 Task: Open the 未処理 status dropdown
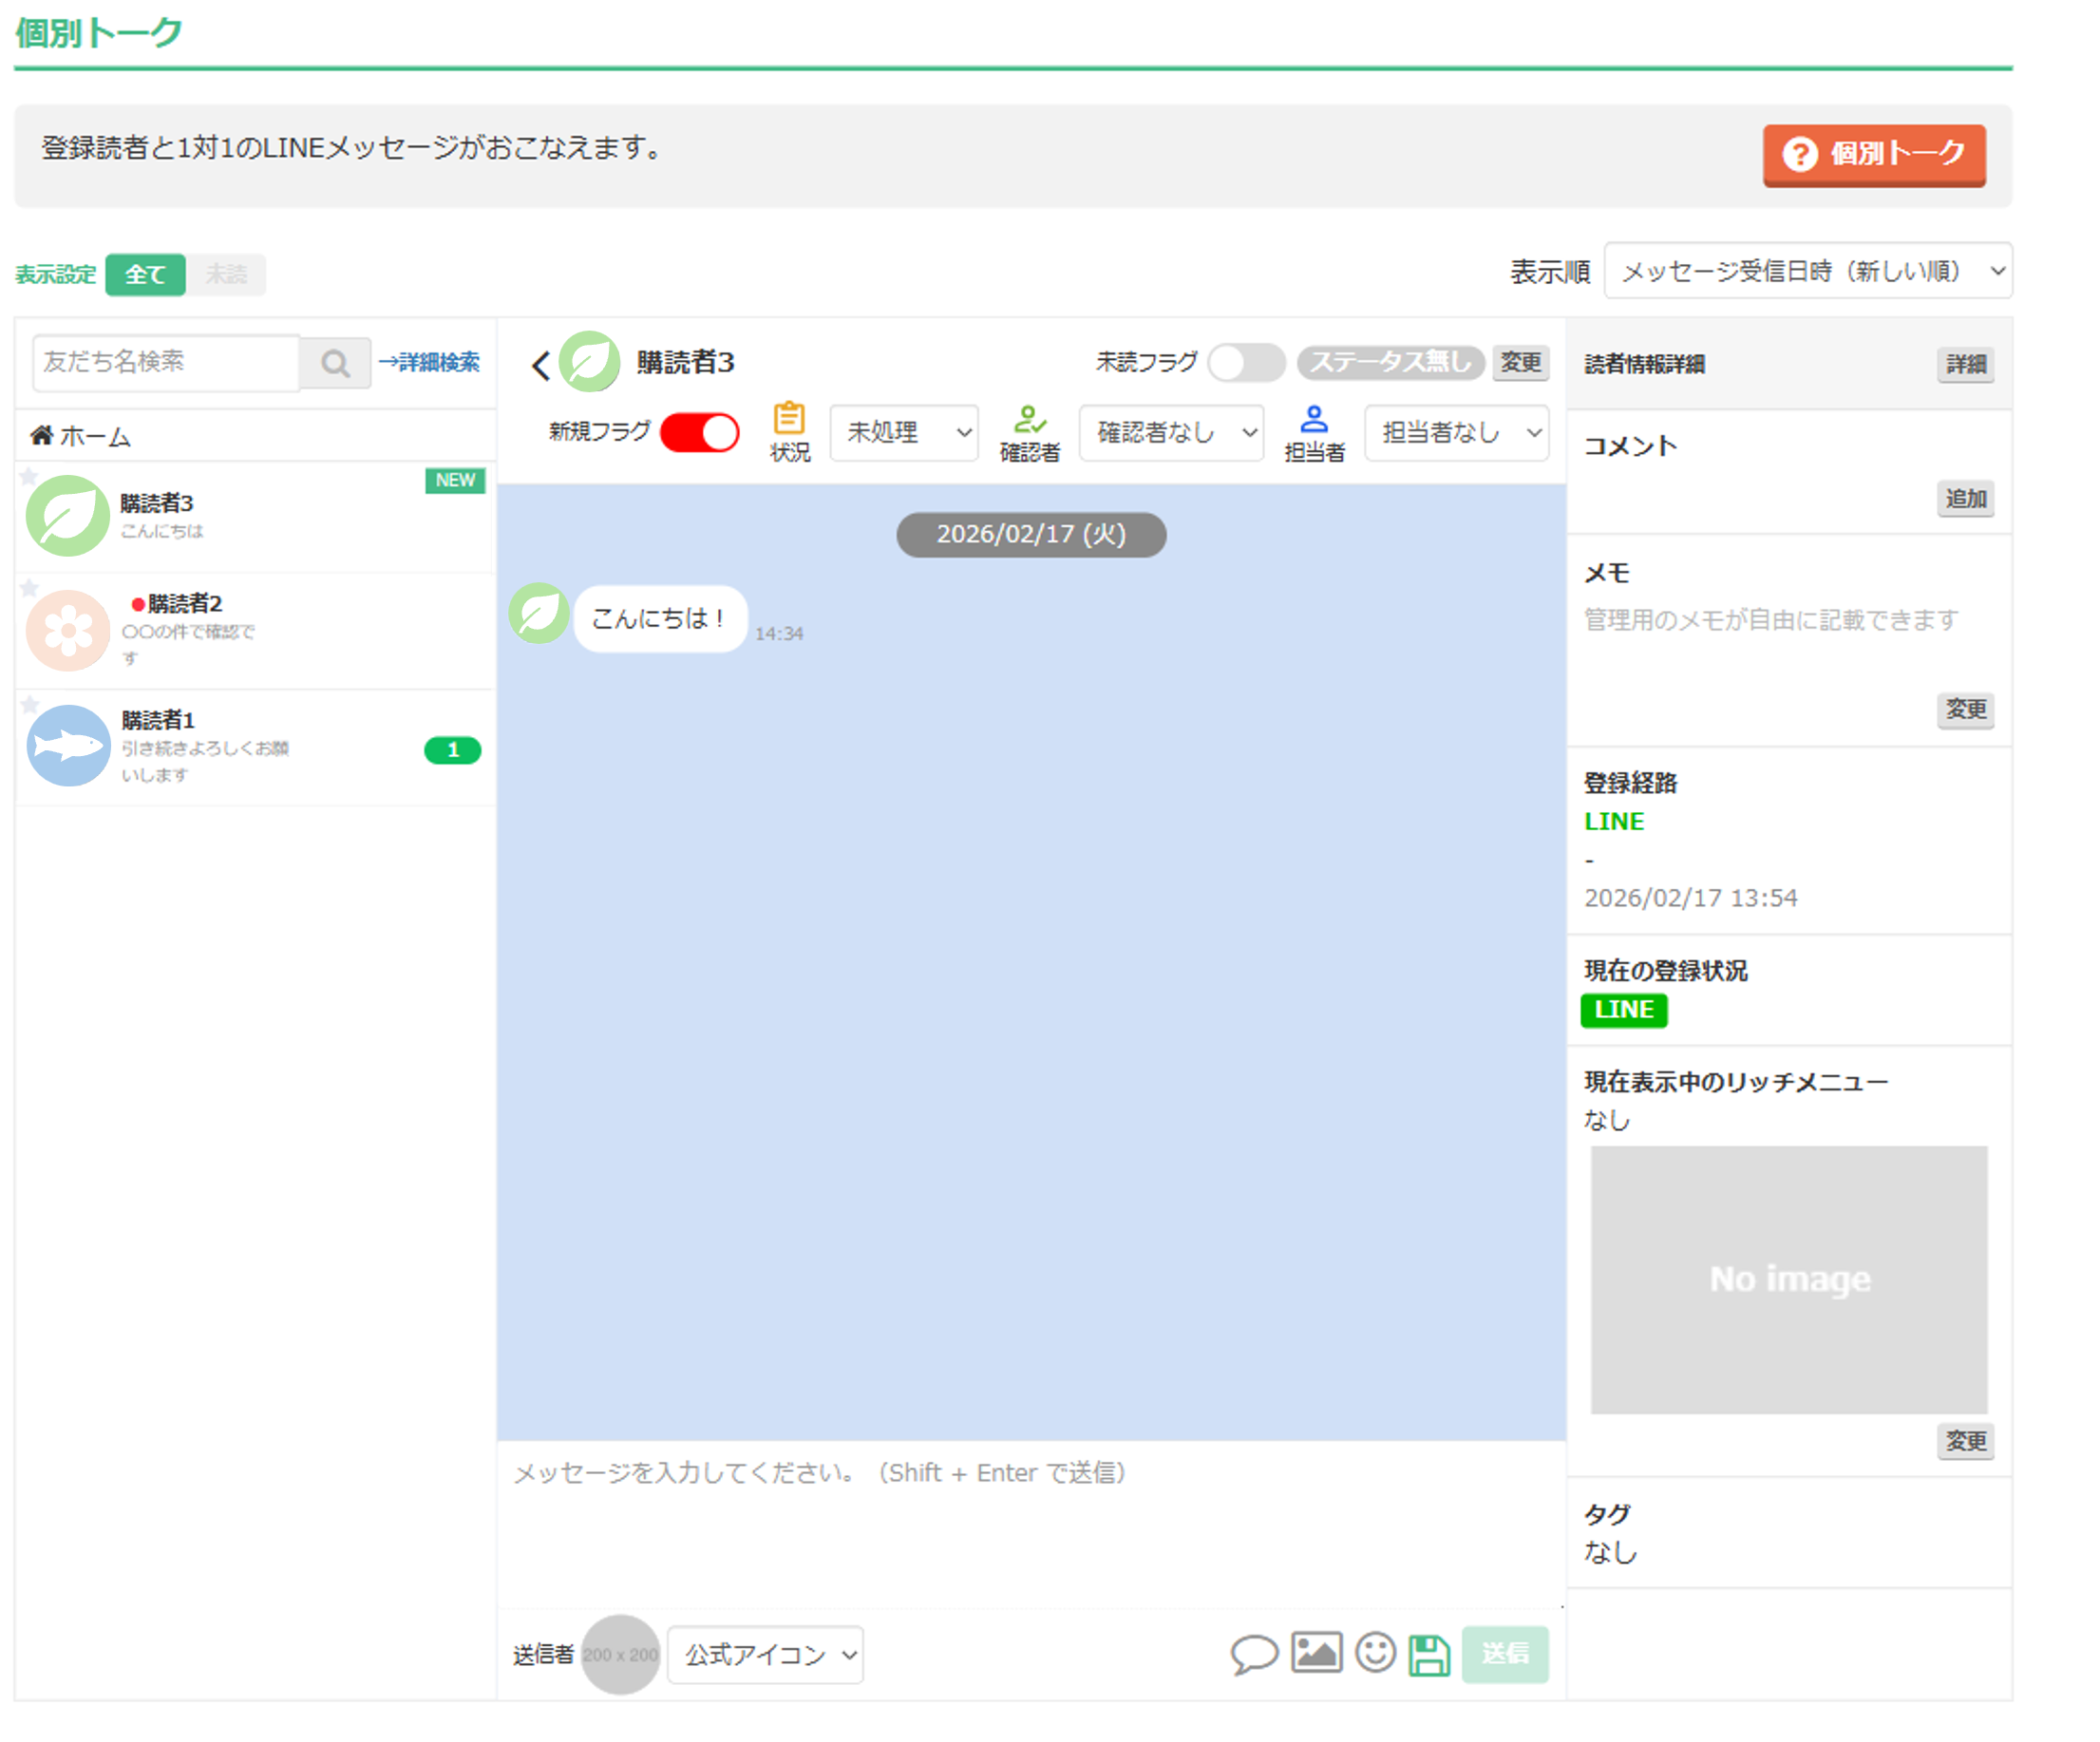click(x=903, y=432)
